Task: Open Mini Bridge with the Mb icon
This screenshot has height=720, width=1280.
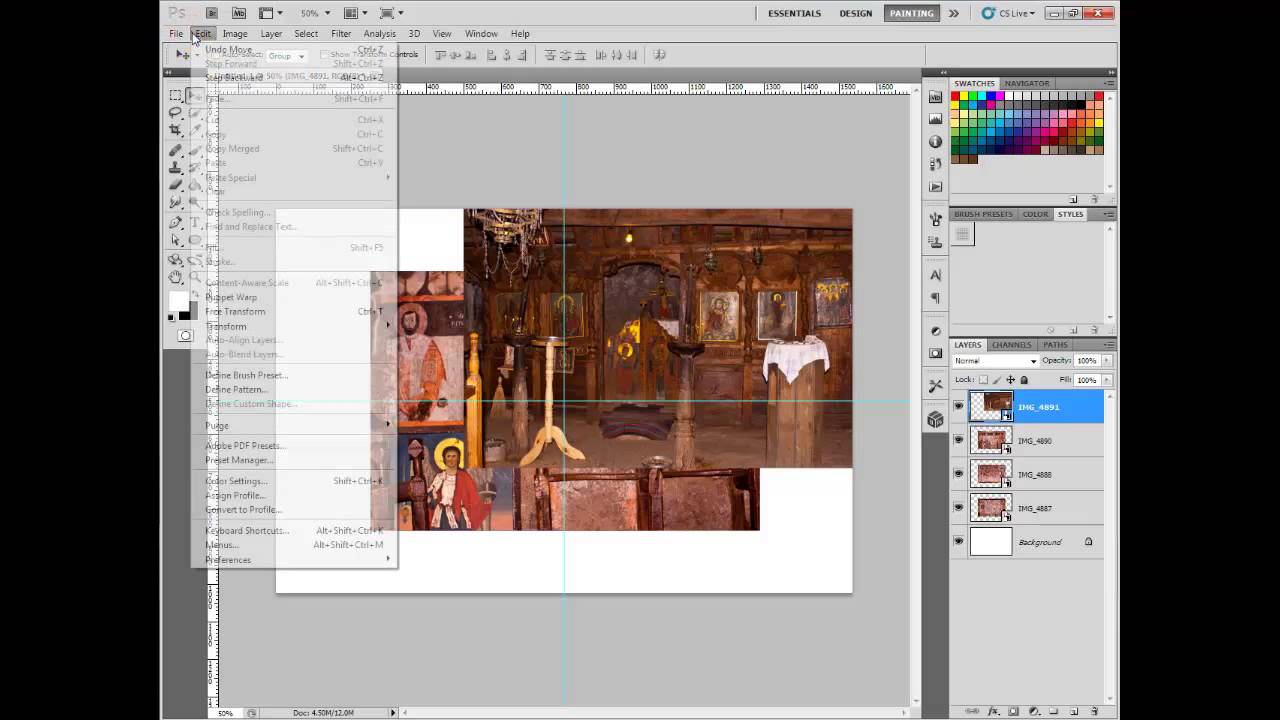Action: pyautogui.click(x=239, y=13)
